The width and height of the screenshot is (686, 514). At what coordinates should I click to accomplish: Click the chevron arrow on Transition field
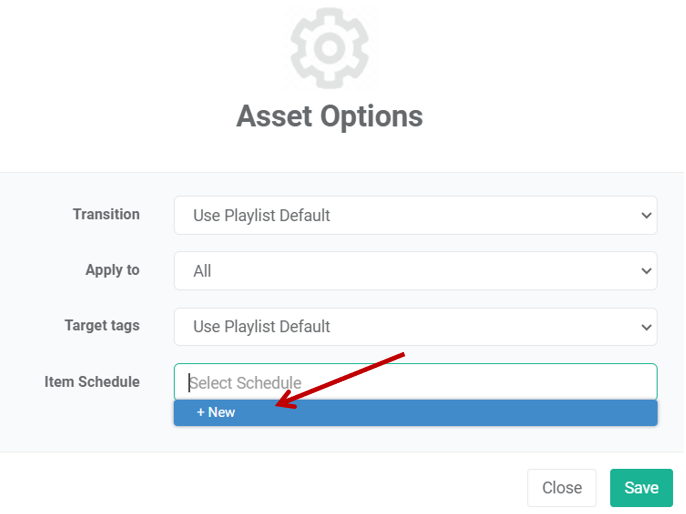click(x=646, y=215)
